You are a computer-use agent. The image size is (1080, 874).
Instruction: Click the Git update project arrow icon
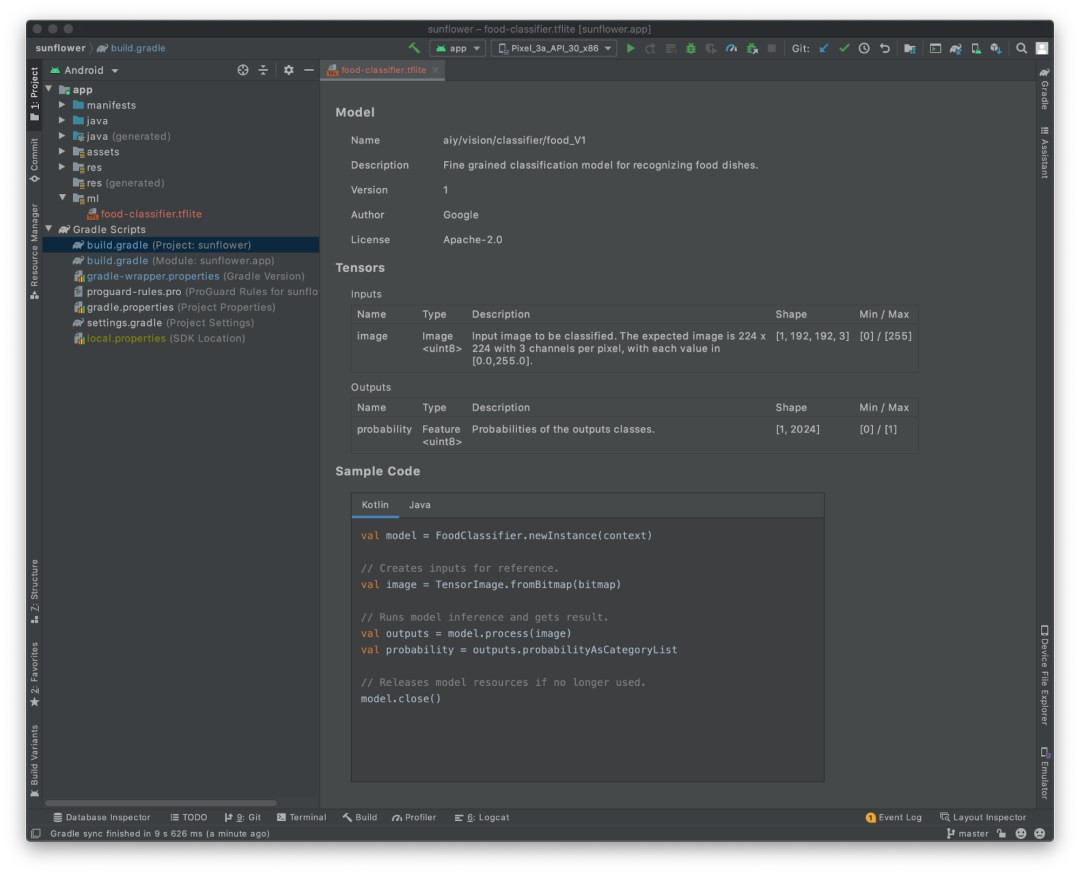tap(824, 48)
